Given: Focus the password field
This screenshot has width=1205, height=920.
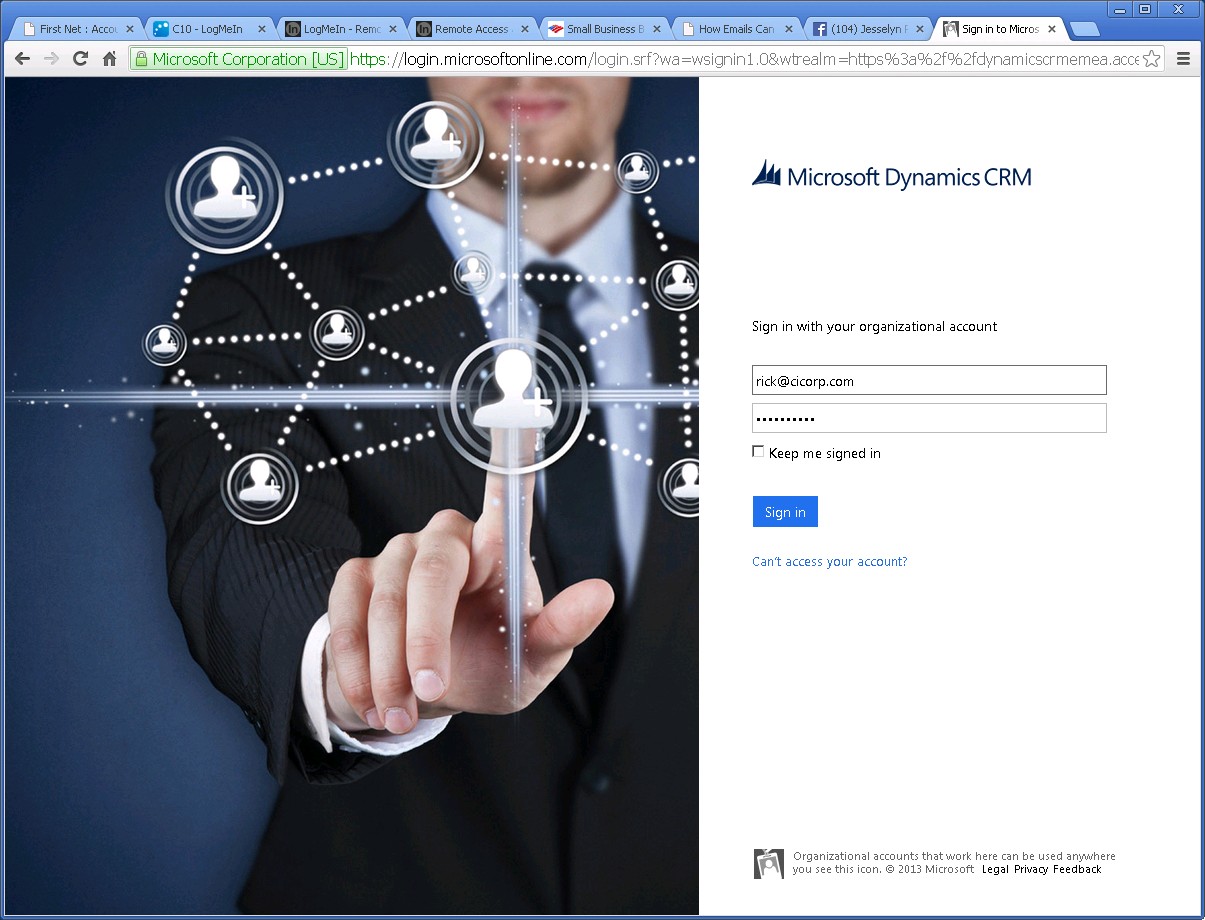Looking at the screenshot, I should [x=929, y=418].
